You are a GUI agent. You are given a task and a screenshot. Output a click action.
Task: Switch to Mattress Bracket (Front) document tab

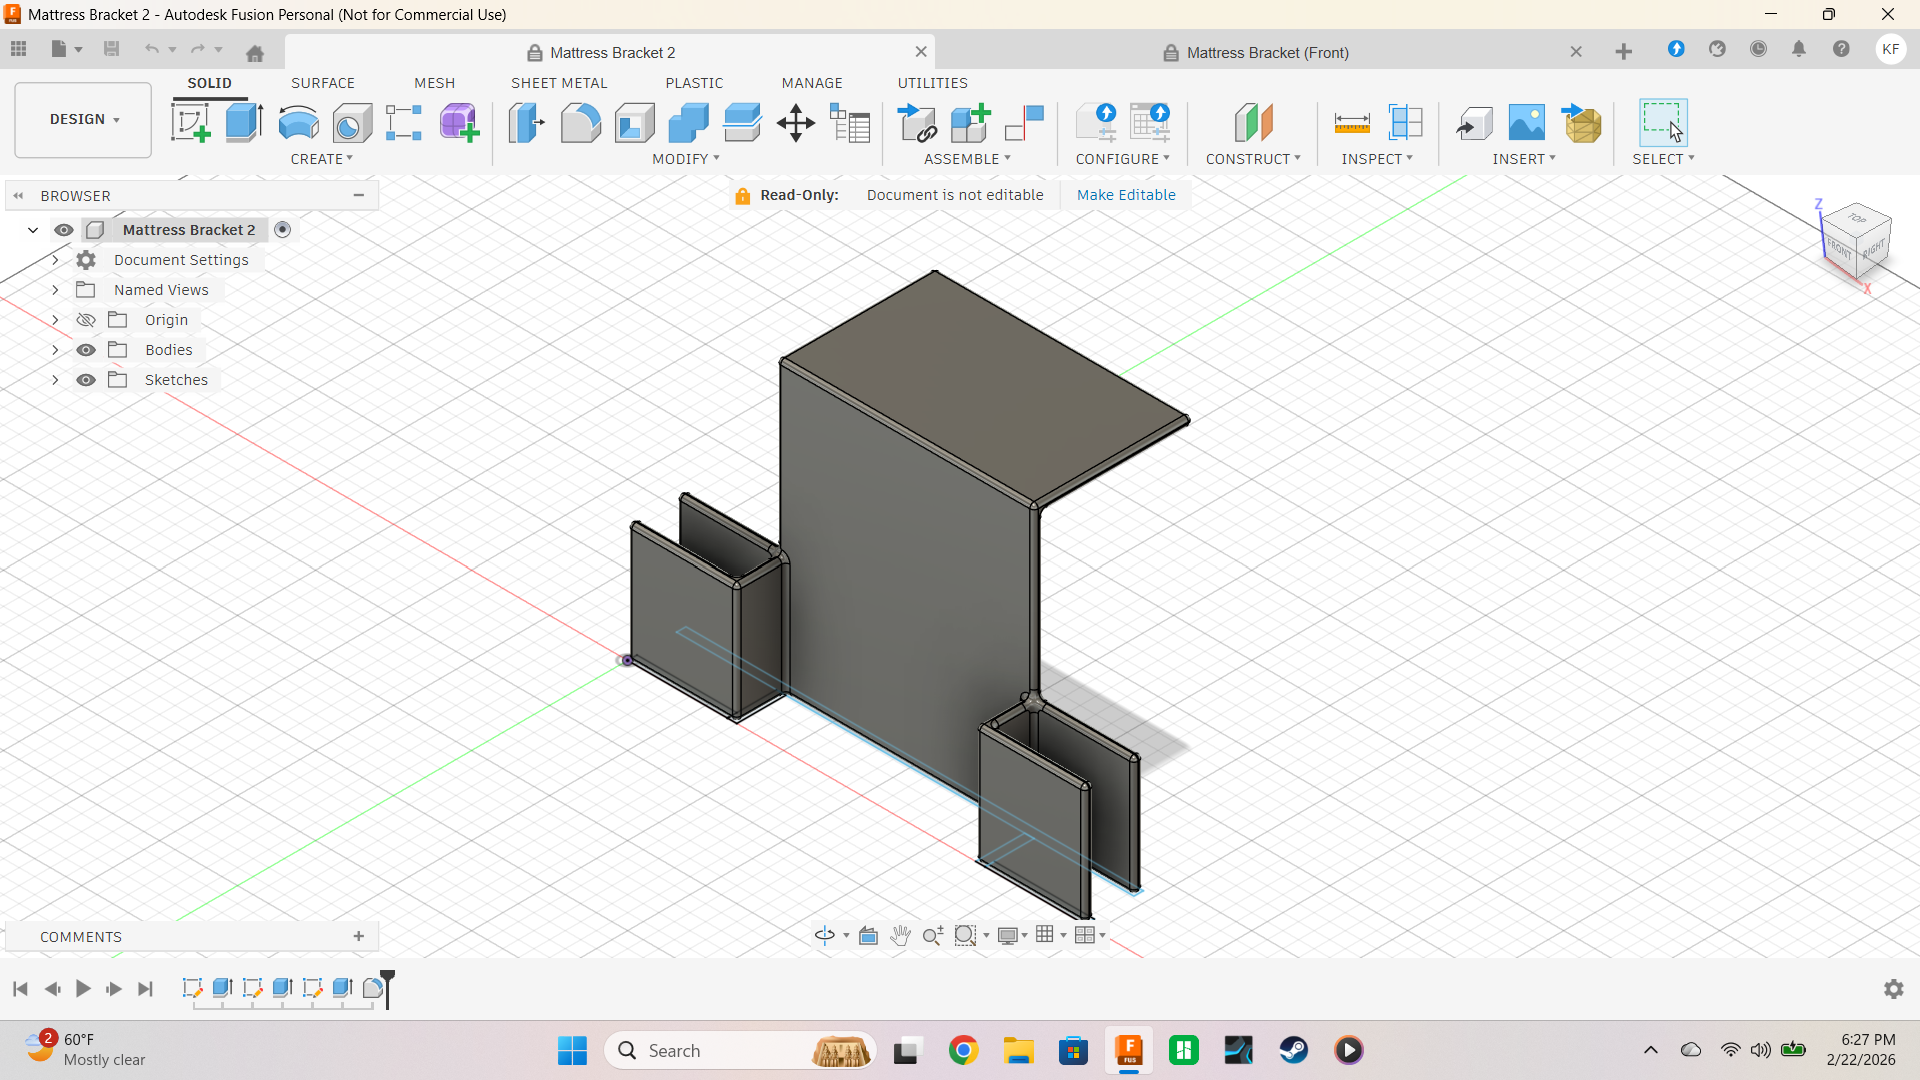coord(1267,52)
